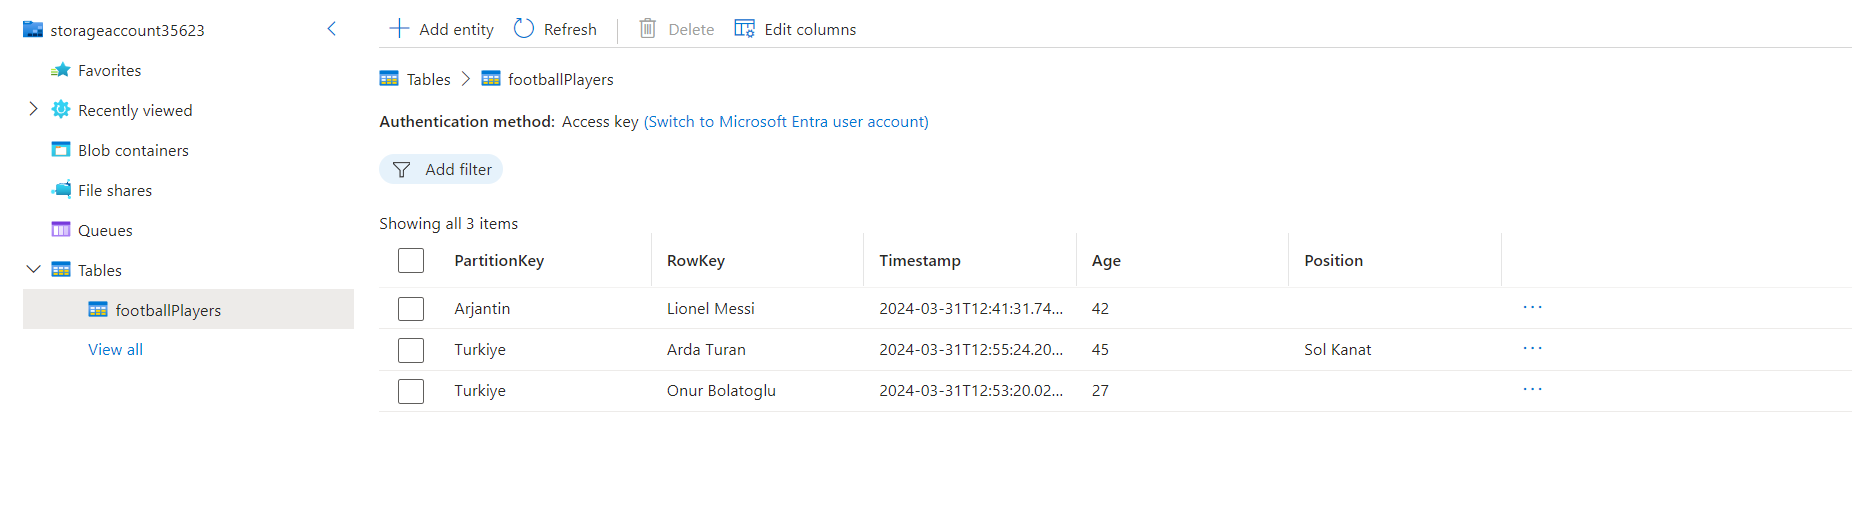This screenshot has width=1852, height=505.
Task: Open File shares in the sidebar
Action: click(115, 190)
